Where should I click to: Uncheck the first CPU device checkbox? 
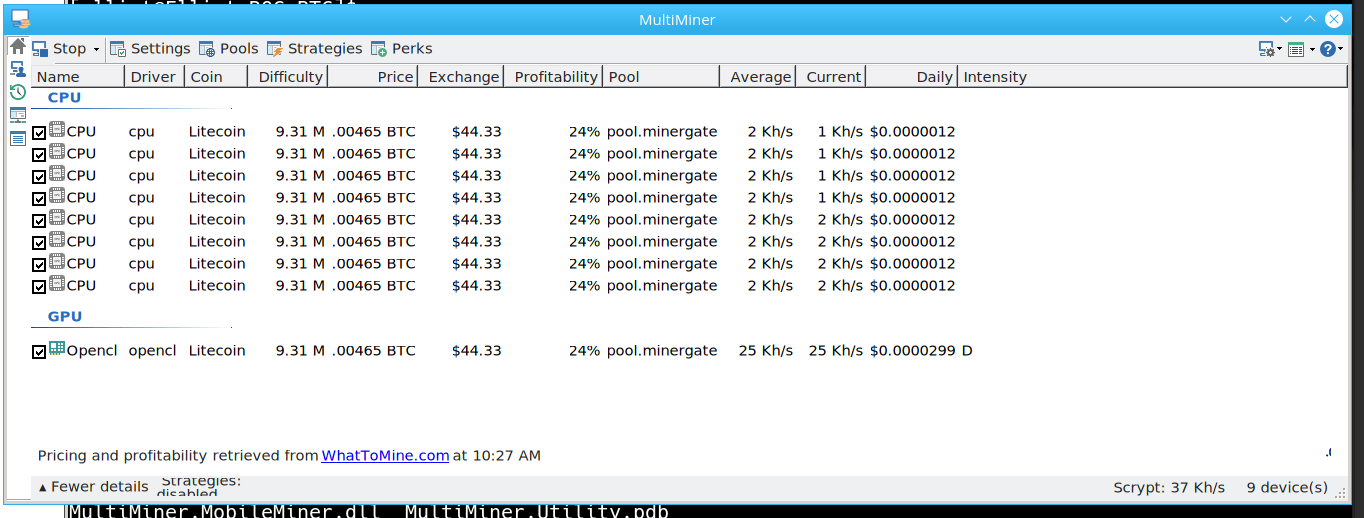39,133
